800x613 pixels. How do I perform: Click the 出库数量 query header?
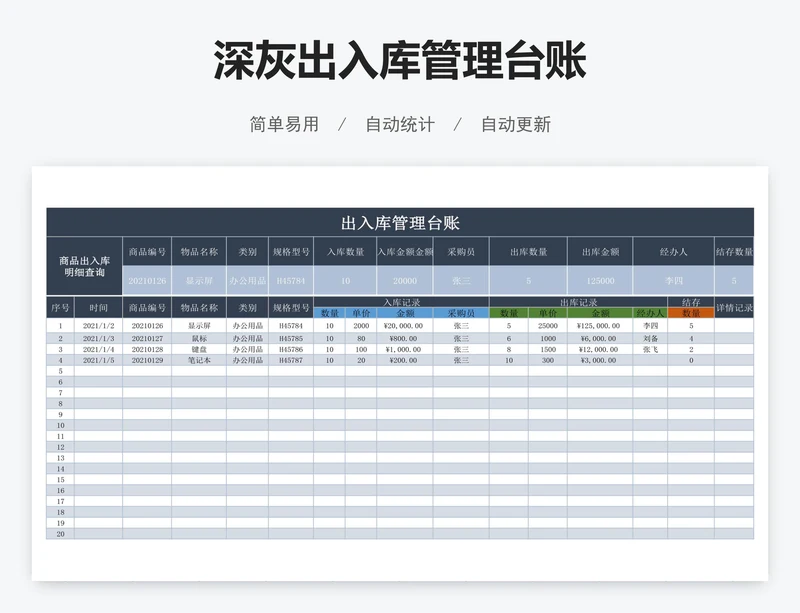click(x=528, y=252)
